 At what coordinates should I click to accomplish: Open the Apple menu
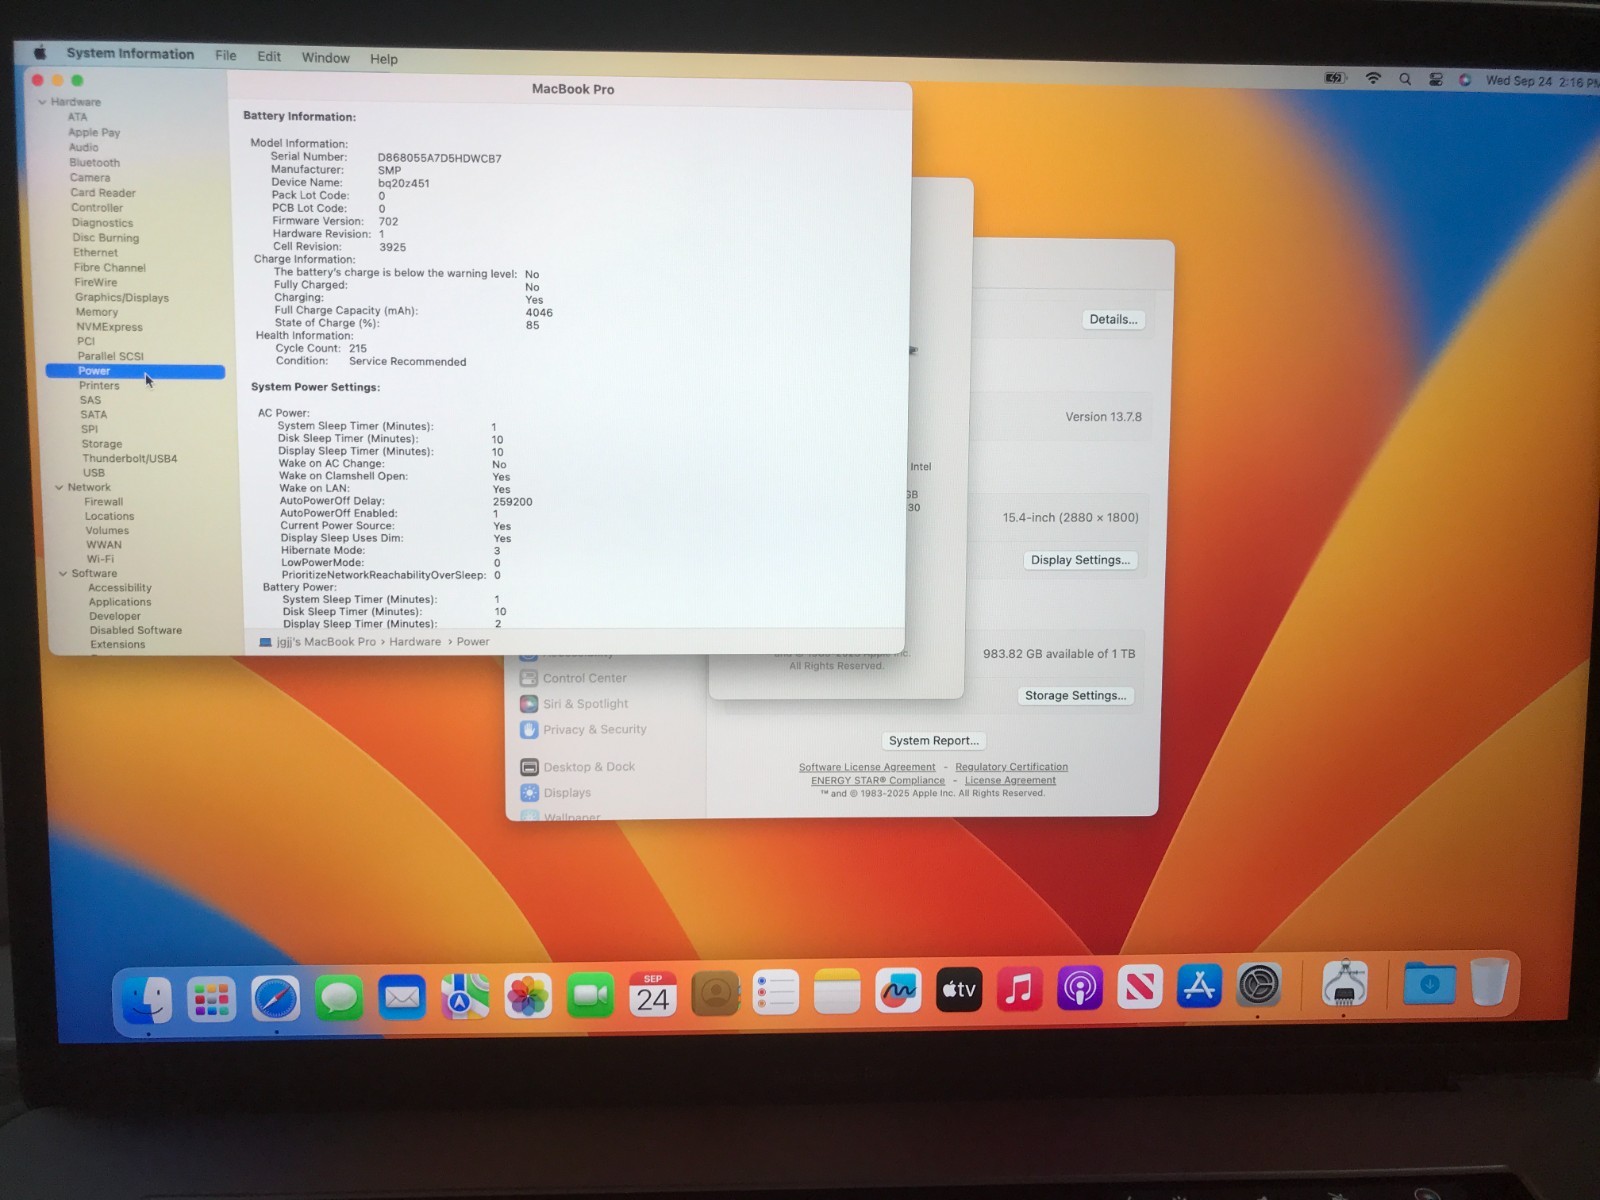(x=40, y=52)
